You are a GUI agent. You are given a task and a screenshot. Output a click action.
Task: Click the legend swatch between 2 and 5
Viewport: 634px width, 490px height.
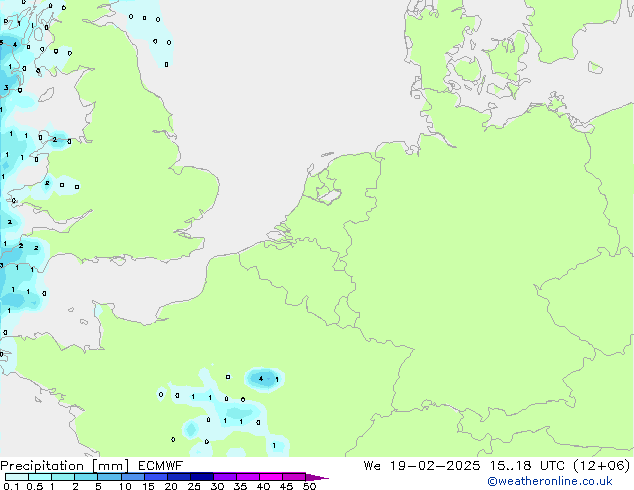tap(86, 477)
